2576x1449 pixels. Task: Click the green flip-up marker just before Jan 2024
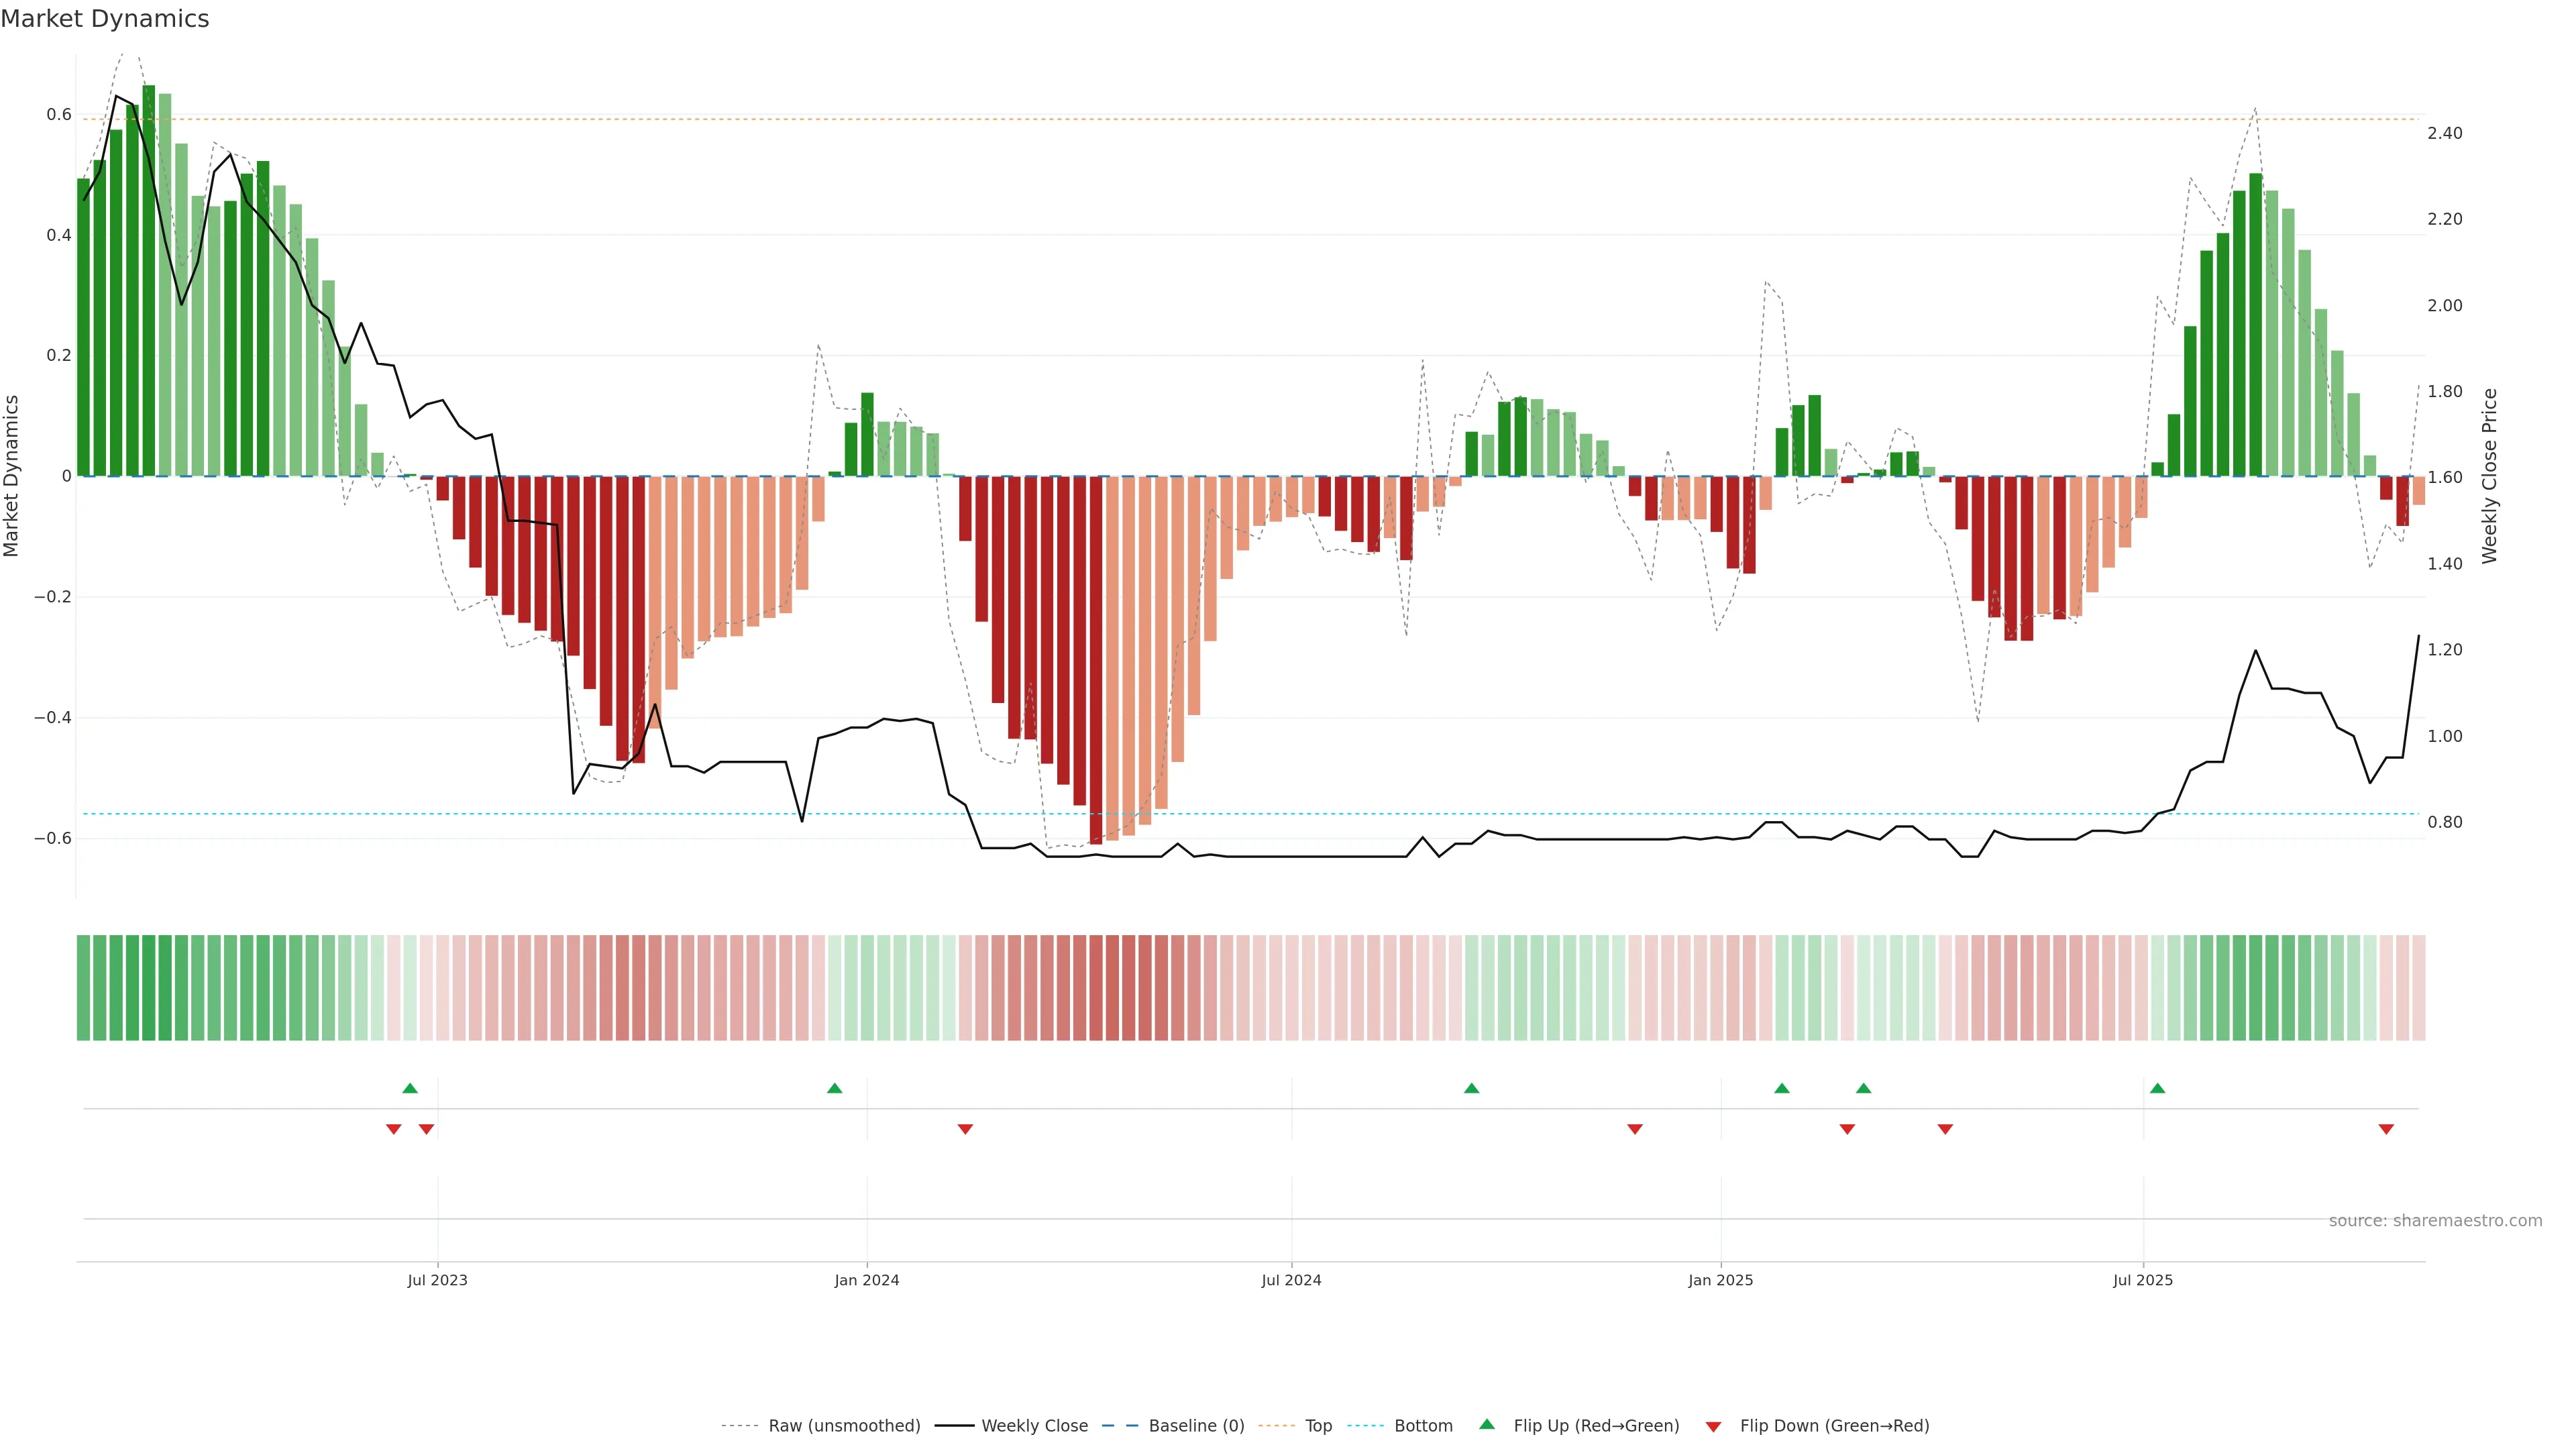point(835,1088)
